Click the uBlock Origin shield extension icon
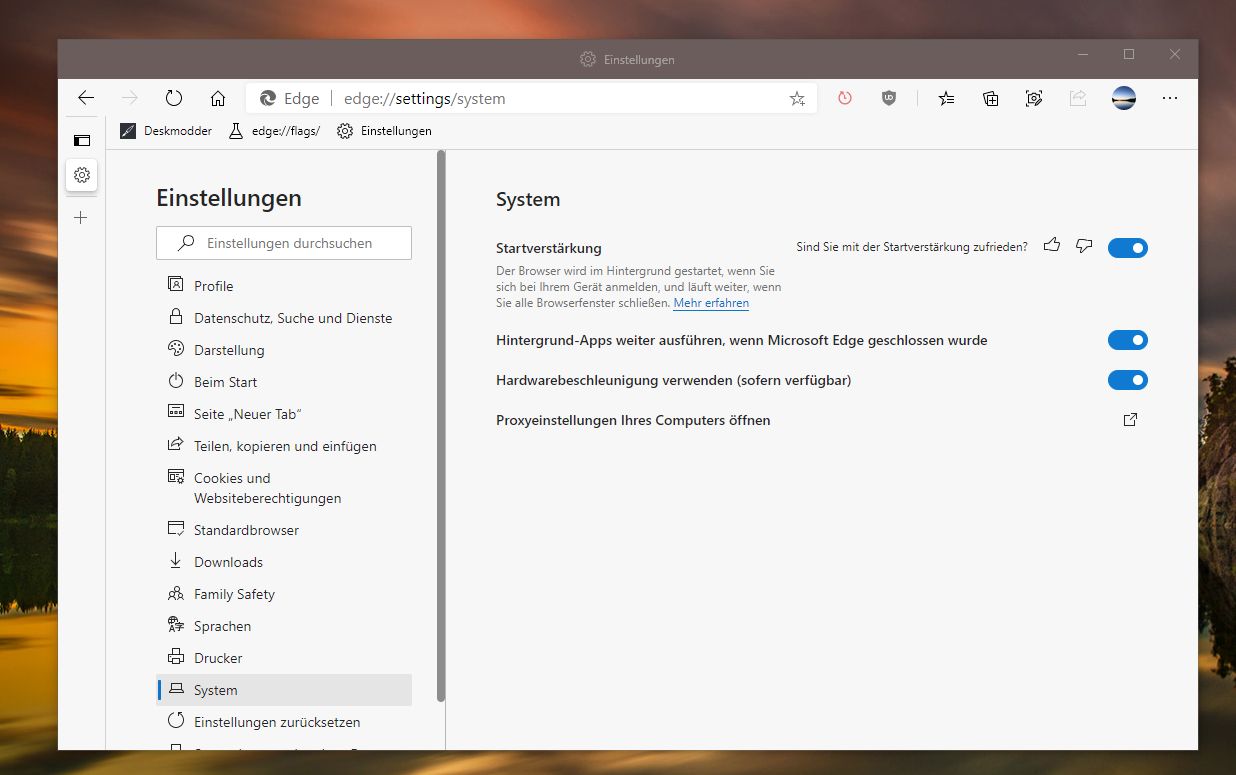This screenshot has height=775, width=1236. point(888,98)
